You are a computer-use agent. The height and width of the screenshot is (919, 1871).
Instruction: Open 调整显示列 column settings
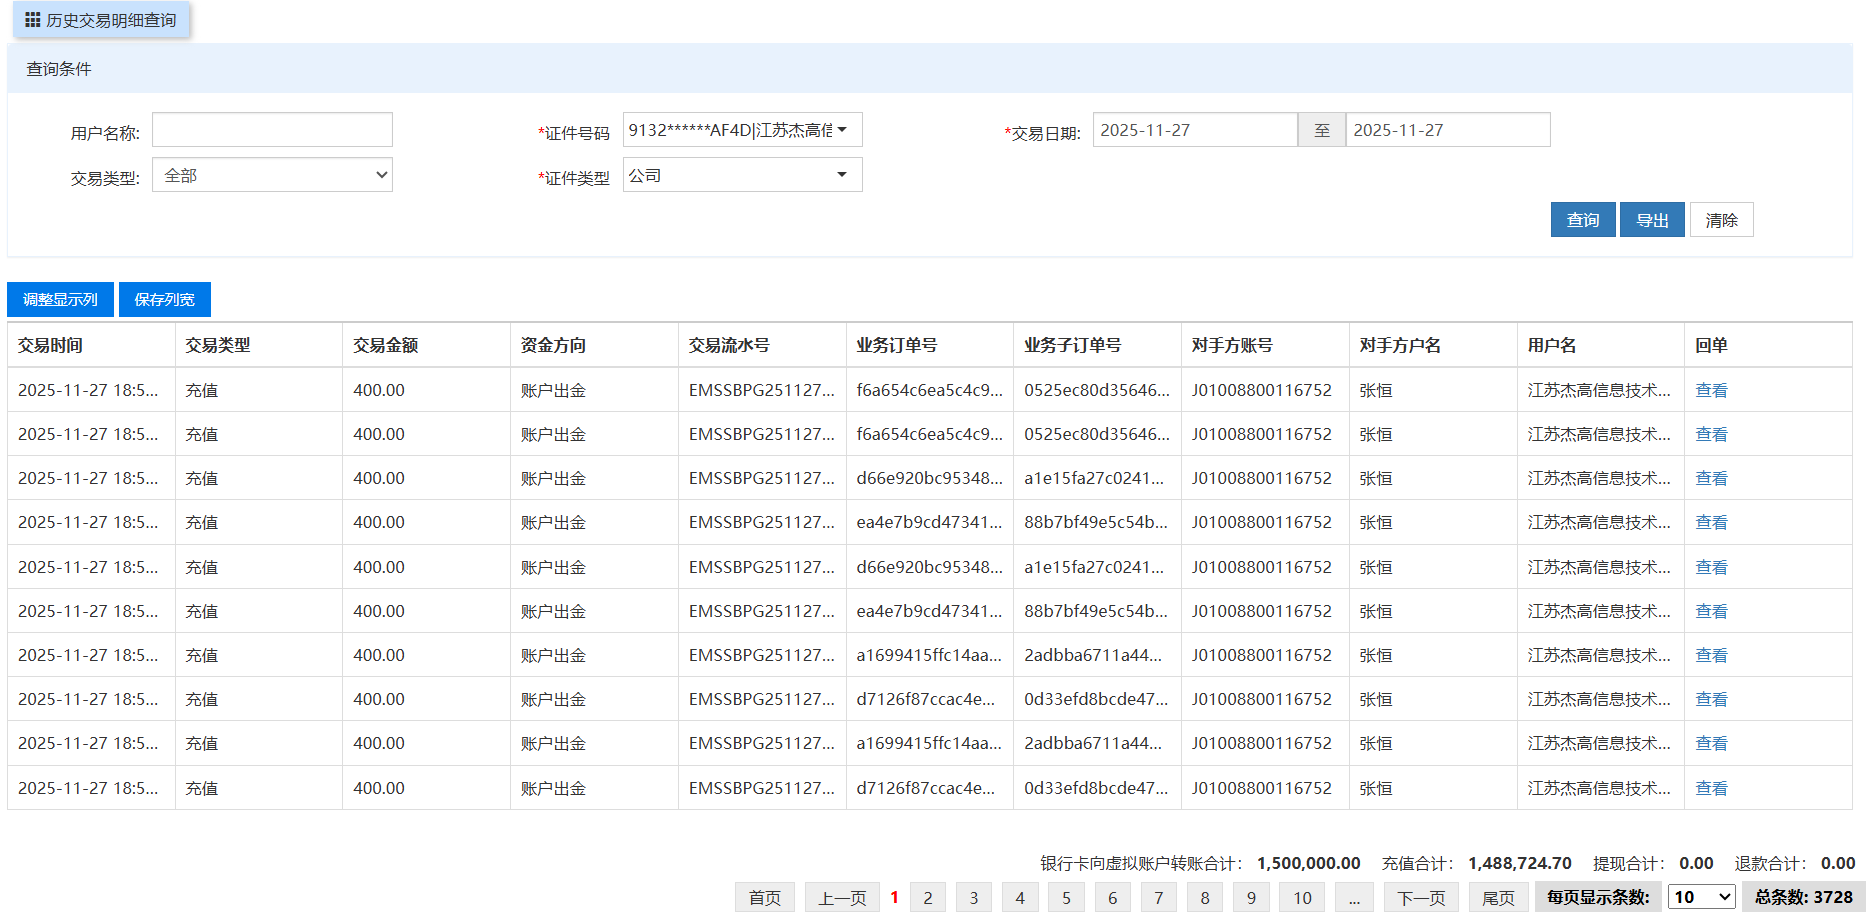(x=60, y=299)
